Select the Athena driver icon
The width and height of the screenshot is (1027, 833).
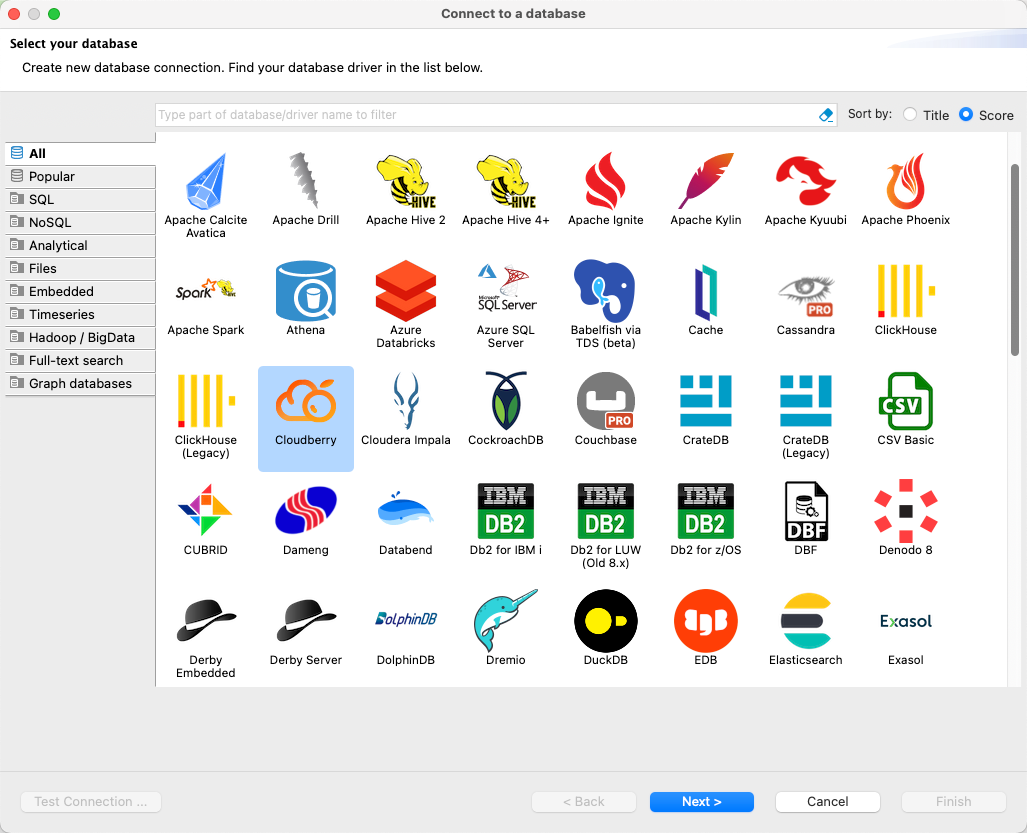pos(305,291)
